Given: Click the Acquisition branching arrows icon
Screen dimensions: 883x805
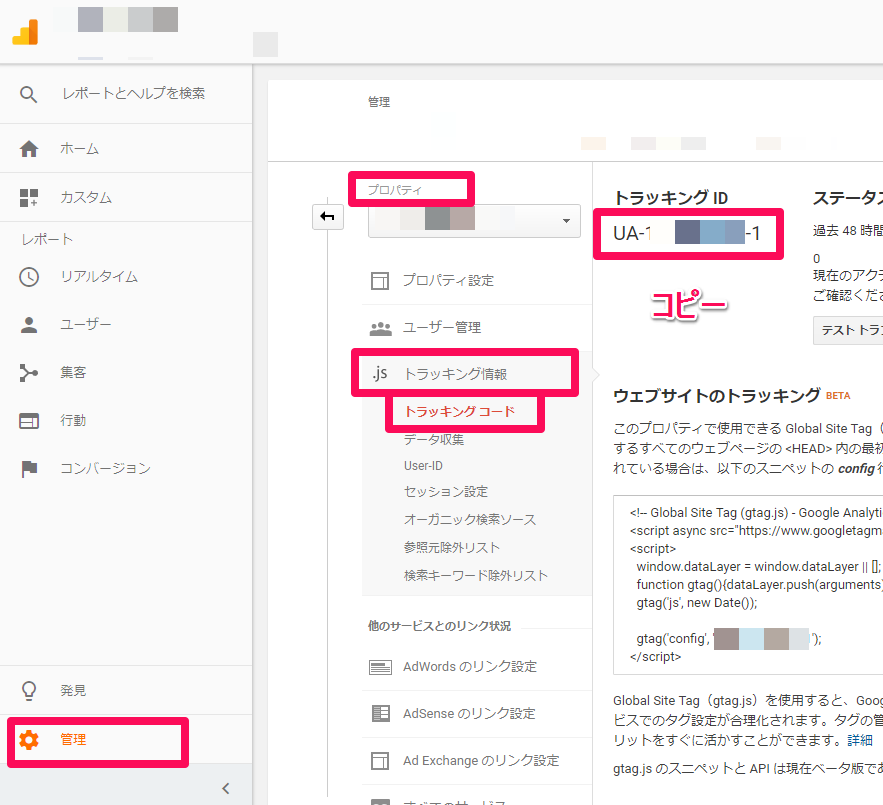Looking at the screenshot, I should coord(29,372).
